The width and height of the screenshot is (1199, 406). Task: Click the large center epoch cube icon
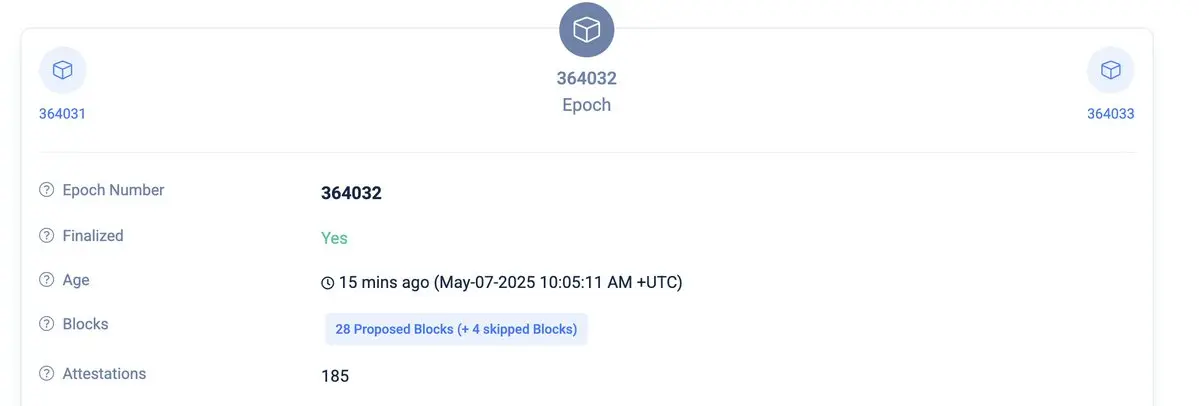(587, 30)
